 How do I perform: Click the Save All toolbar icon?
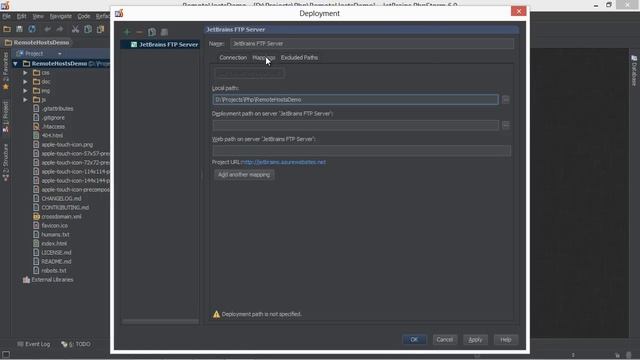pyautogui.click(x=19, y=29)
